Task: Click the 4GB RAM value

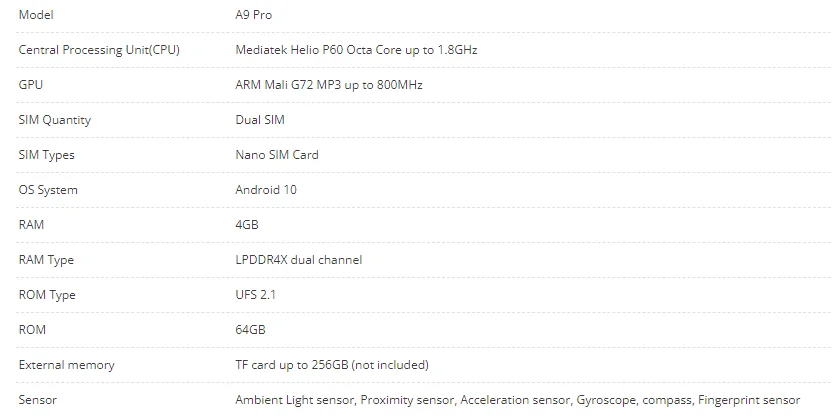Action: click(247, 225)
